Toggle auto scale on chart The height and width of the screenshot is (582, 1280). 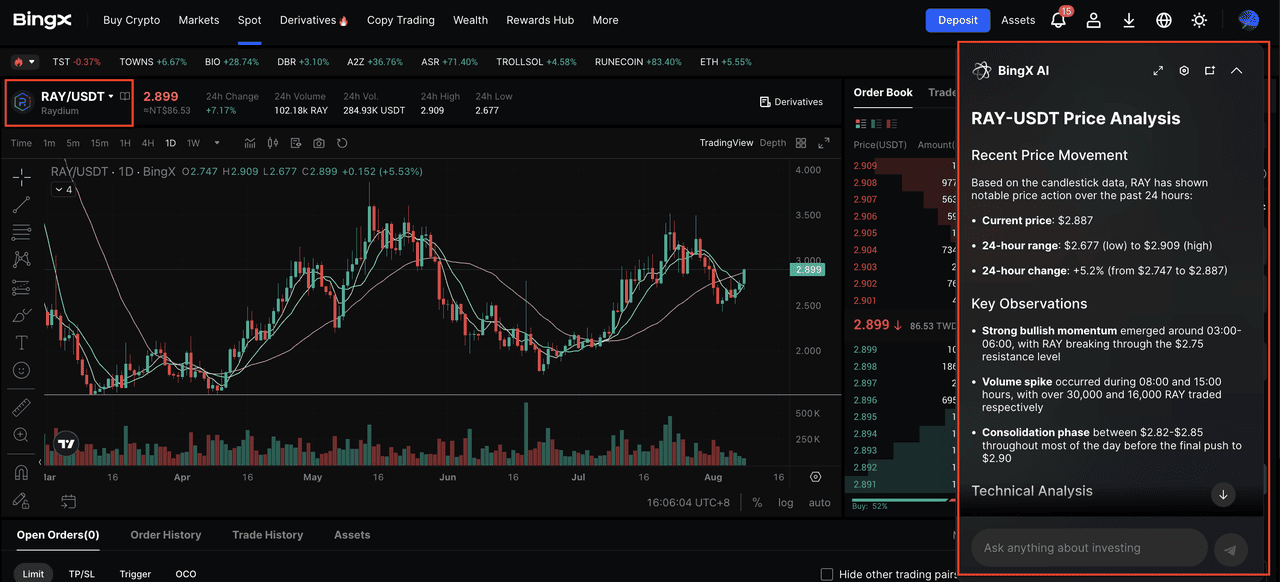coord(819,502)
